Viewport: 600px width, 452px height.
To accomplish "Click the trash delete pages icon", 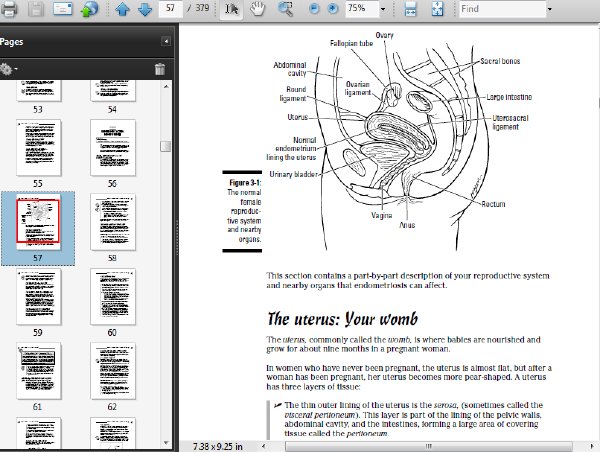I will 160,69.
